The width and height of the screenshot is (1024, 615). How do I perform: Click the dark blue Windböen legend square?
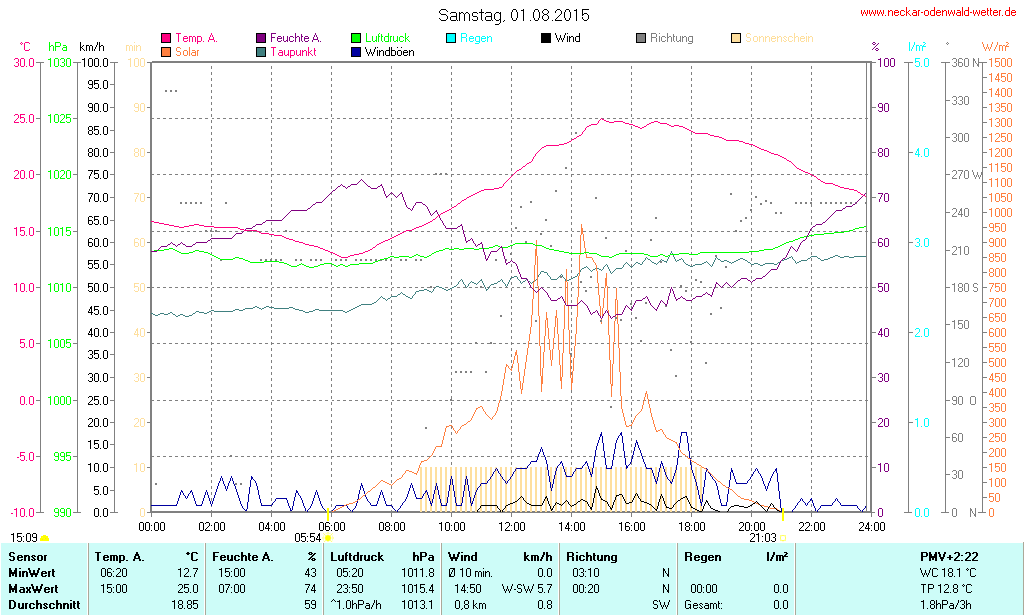pos(357,51)
